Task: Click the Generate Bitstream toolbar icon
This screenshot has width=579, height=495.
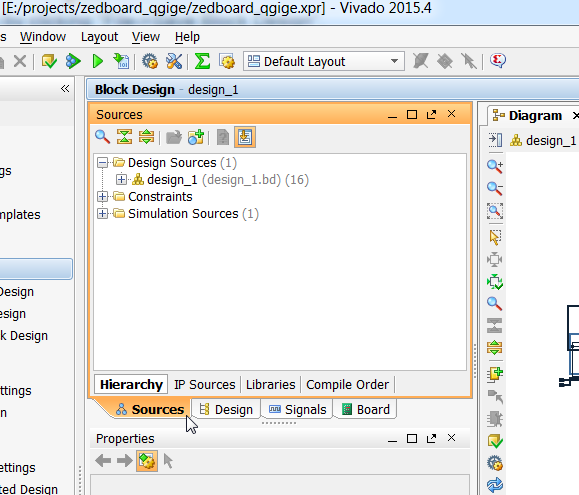Action: click(x=121, y=61)
